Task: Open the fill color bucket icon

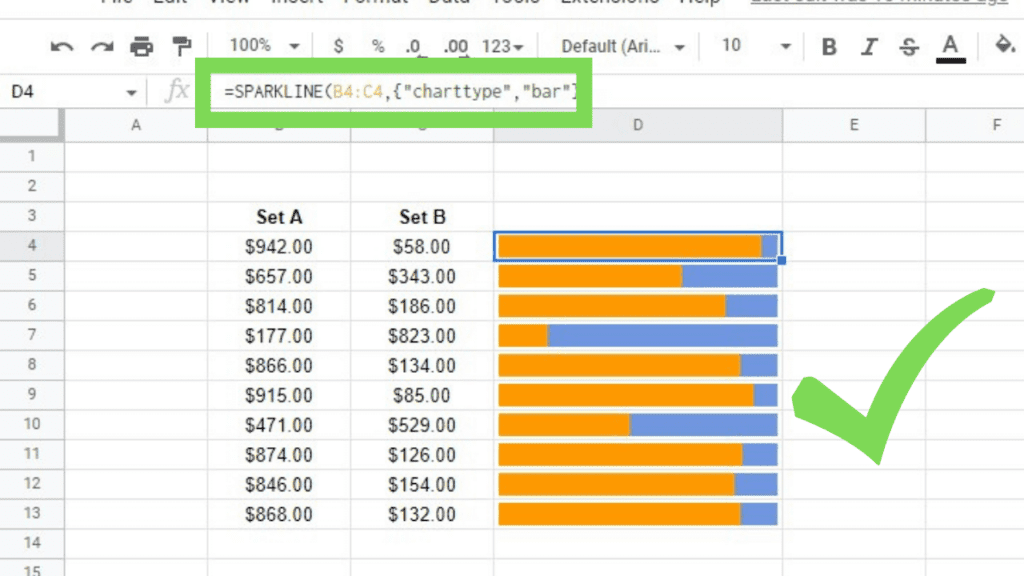Action: click(x=1006, y=46)
